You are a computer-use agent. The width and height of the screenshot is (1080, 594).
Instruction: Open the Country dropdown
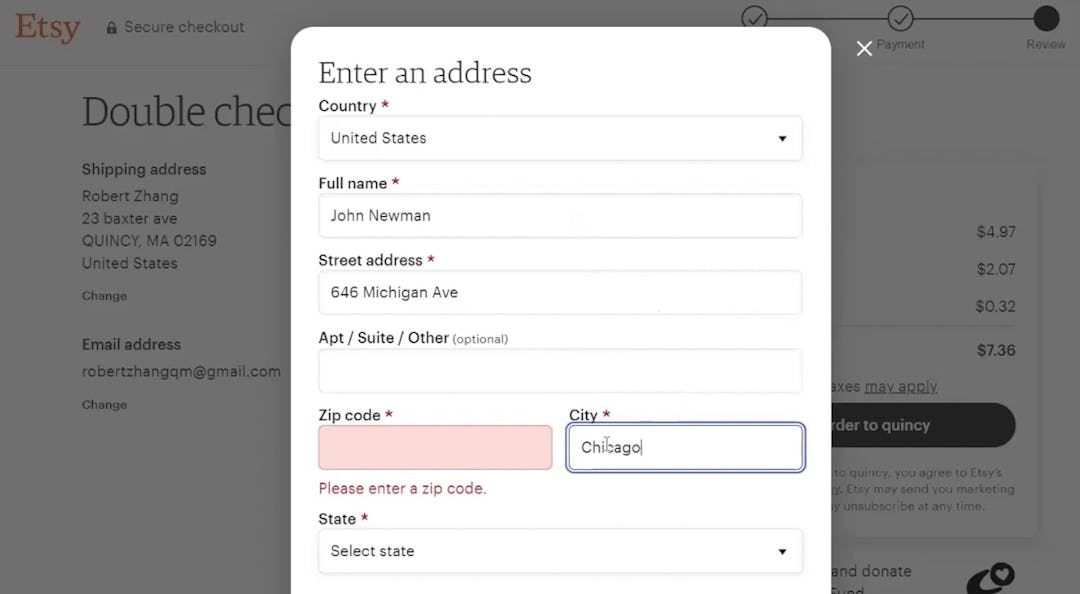560,139
